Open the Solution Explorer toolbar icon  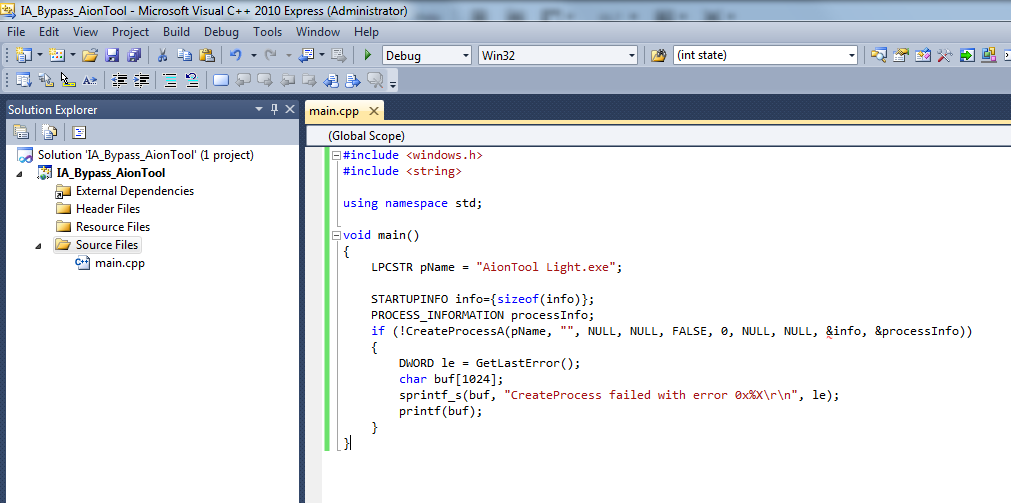[x=878, y=55]
